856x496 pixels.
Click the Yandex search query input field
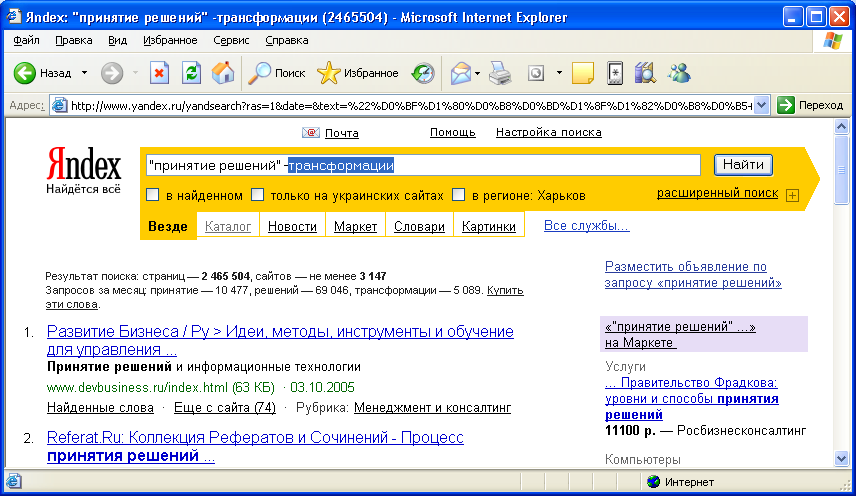point(423,165)
